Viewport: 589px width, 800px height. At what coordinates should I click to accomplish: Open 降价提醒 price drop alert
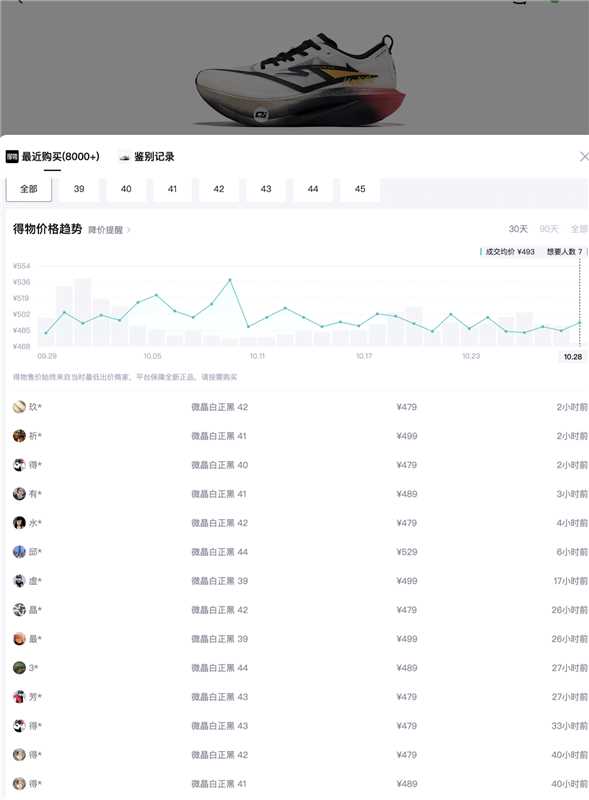point(109,230)
